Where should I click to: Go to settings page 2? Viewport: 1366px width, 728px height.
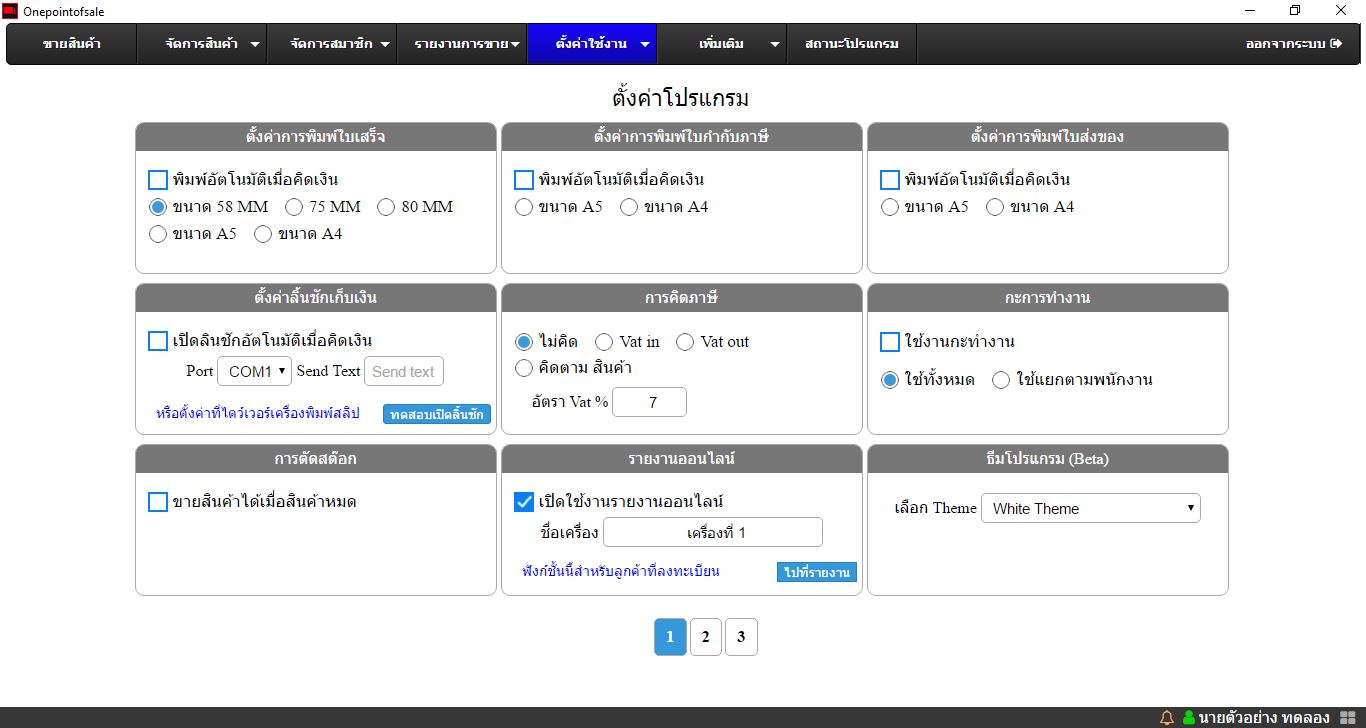[705, 637]
